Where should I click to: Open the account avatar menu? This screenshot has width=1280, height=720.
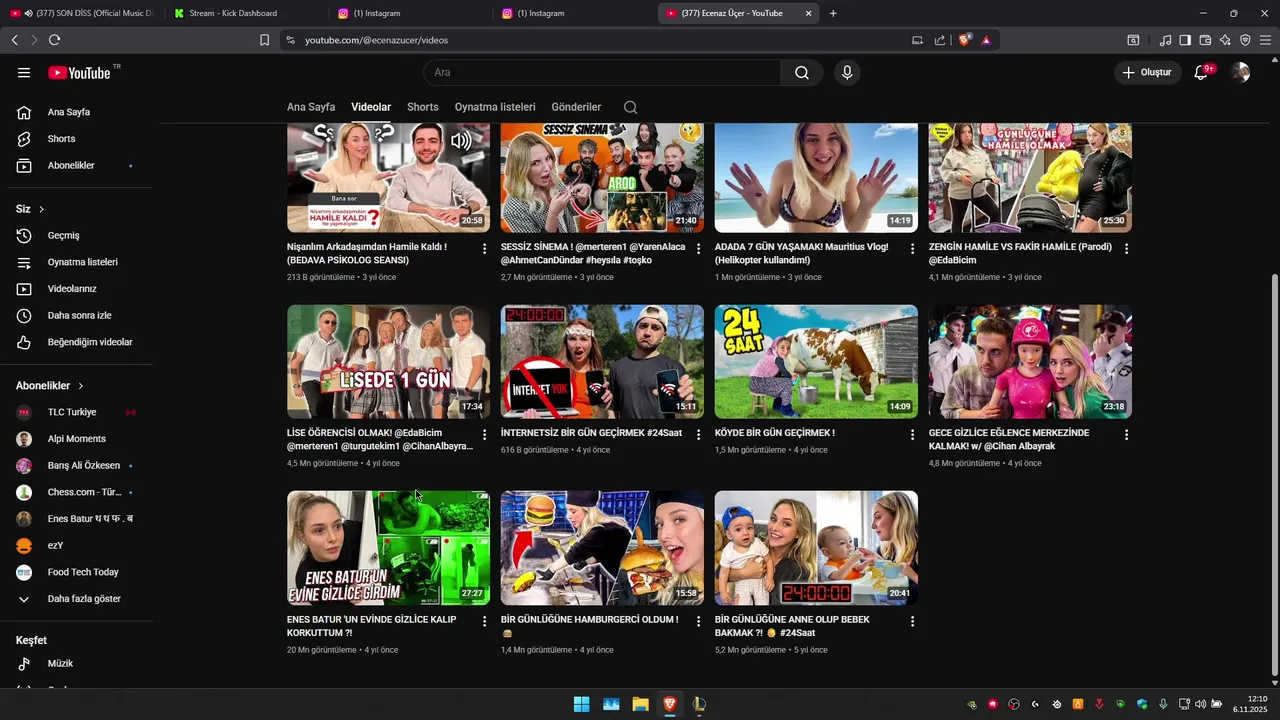[x=1241, y=73]
